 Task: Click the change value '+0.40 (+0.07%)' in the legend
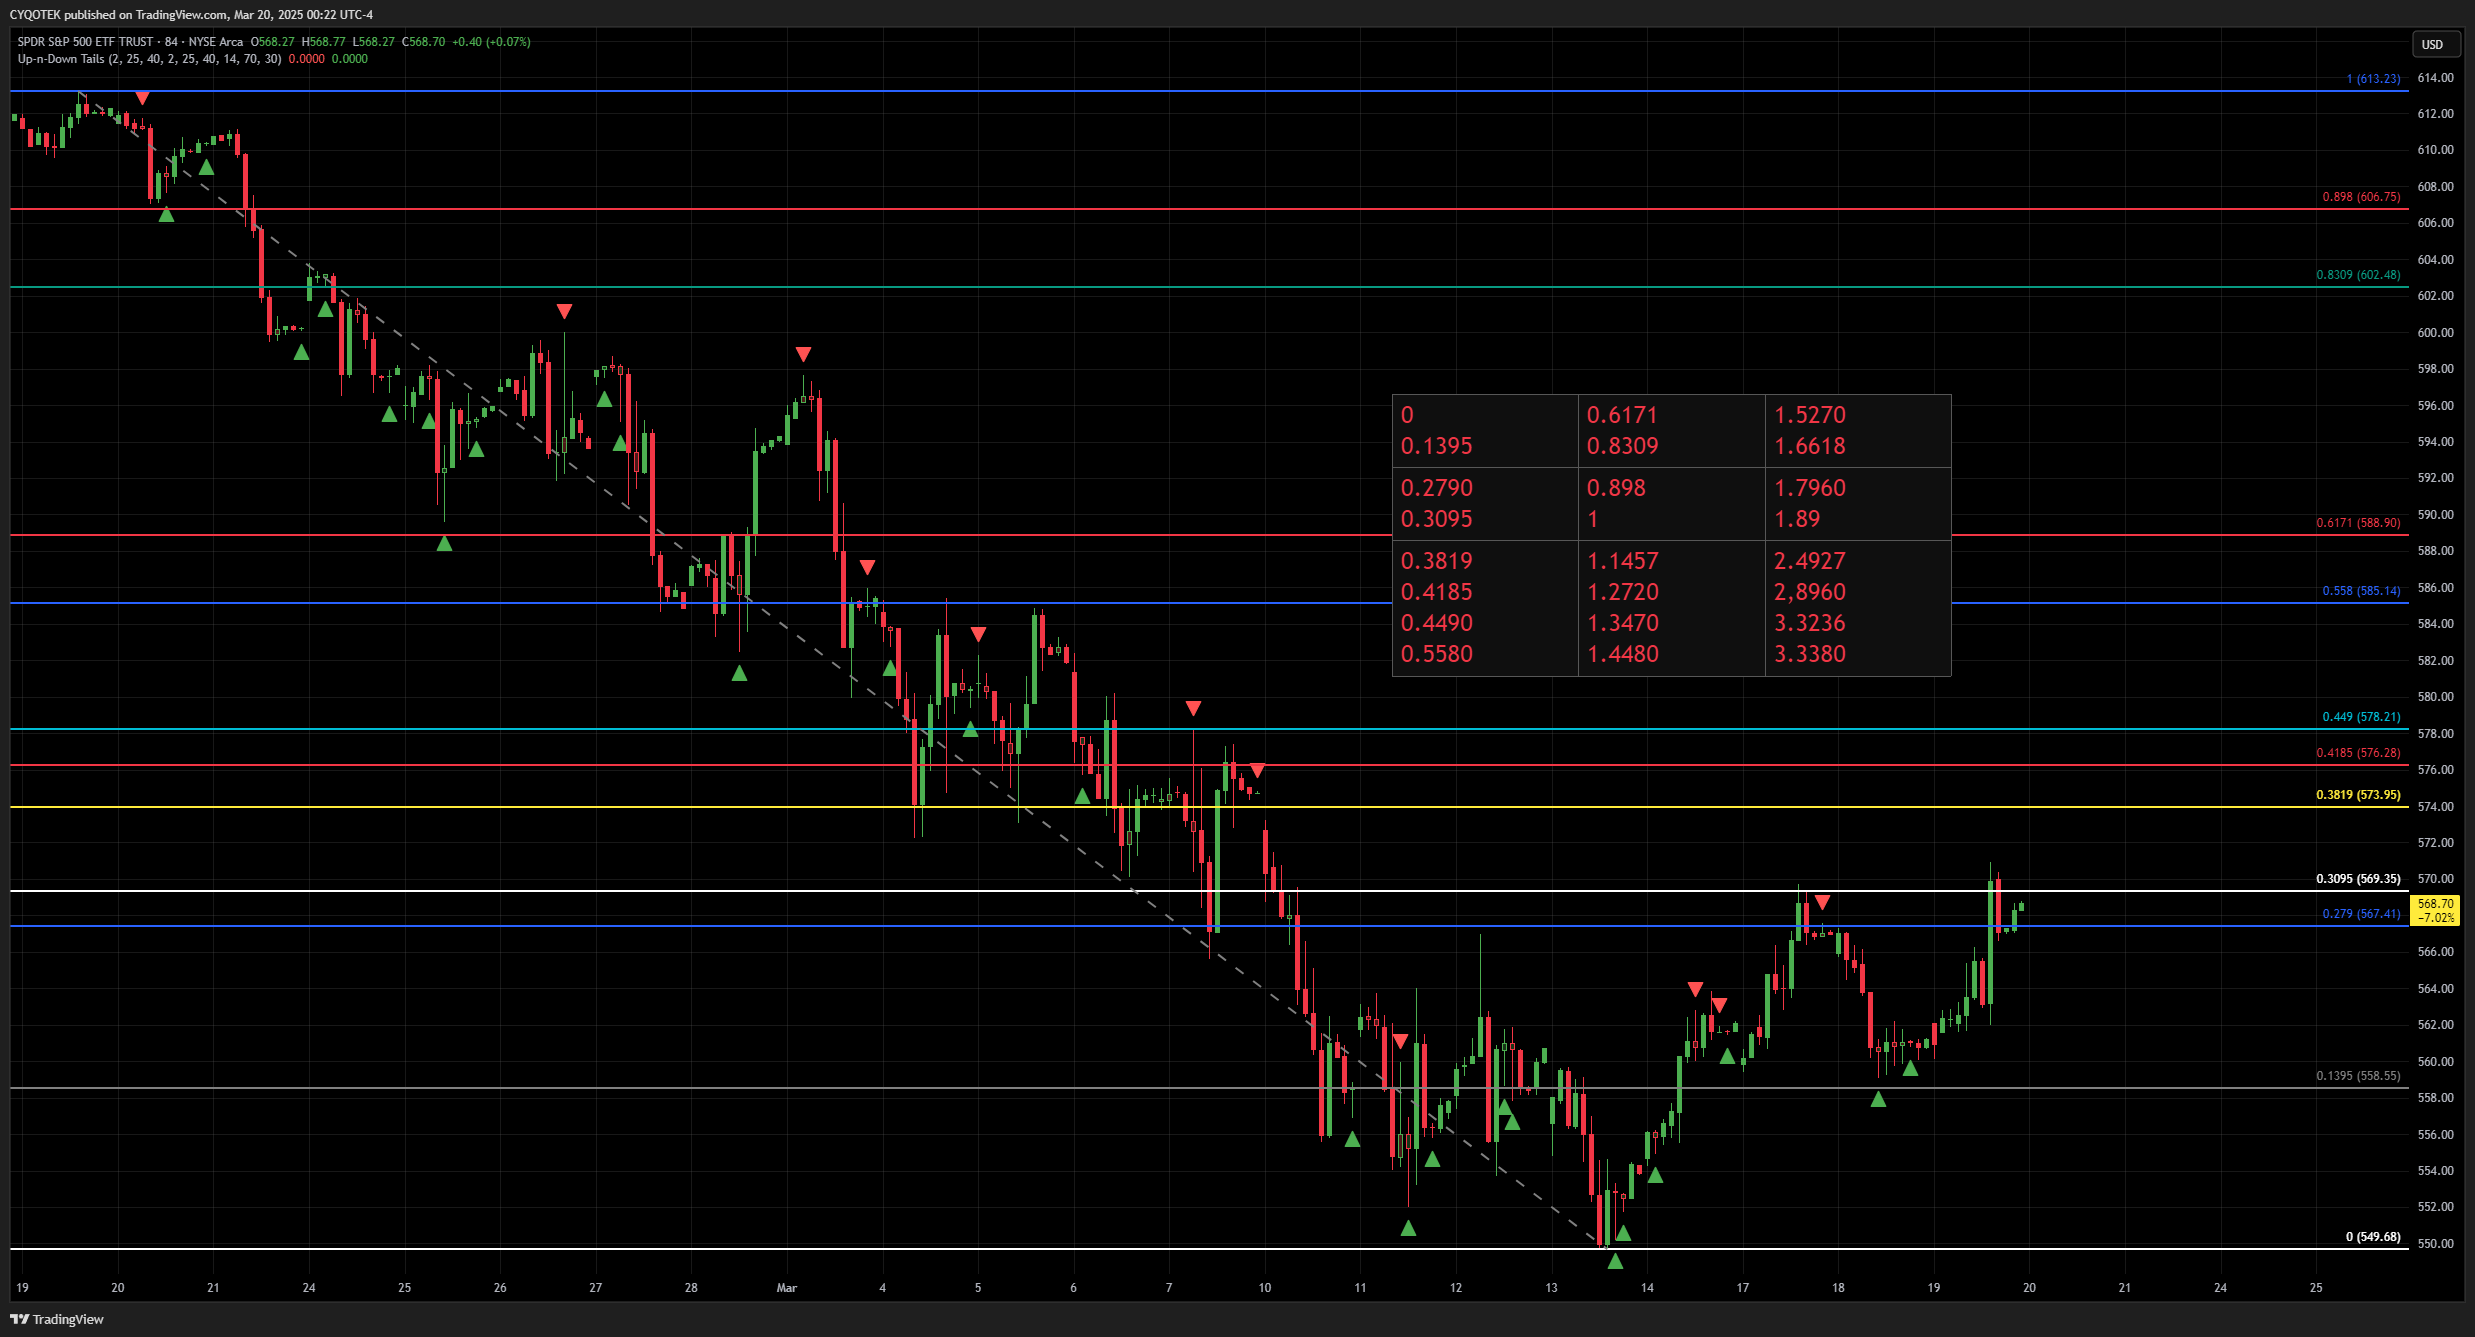(x=491, y=42)
